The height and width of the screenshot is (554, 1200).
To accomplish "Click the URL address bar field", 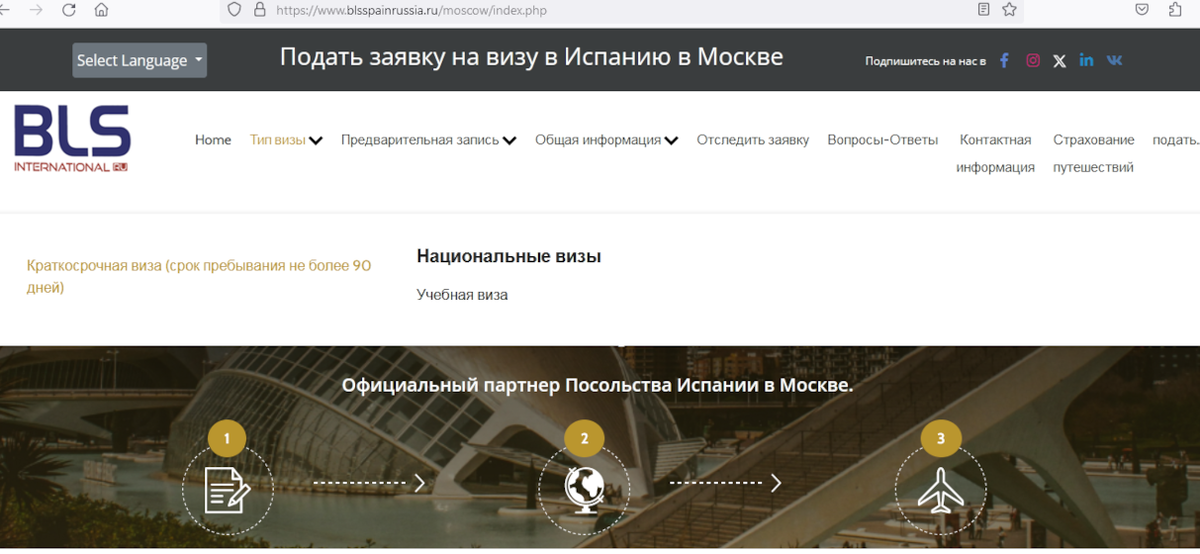I will [x=600, y=10].
